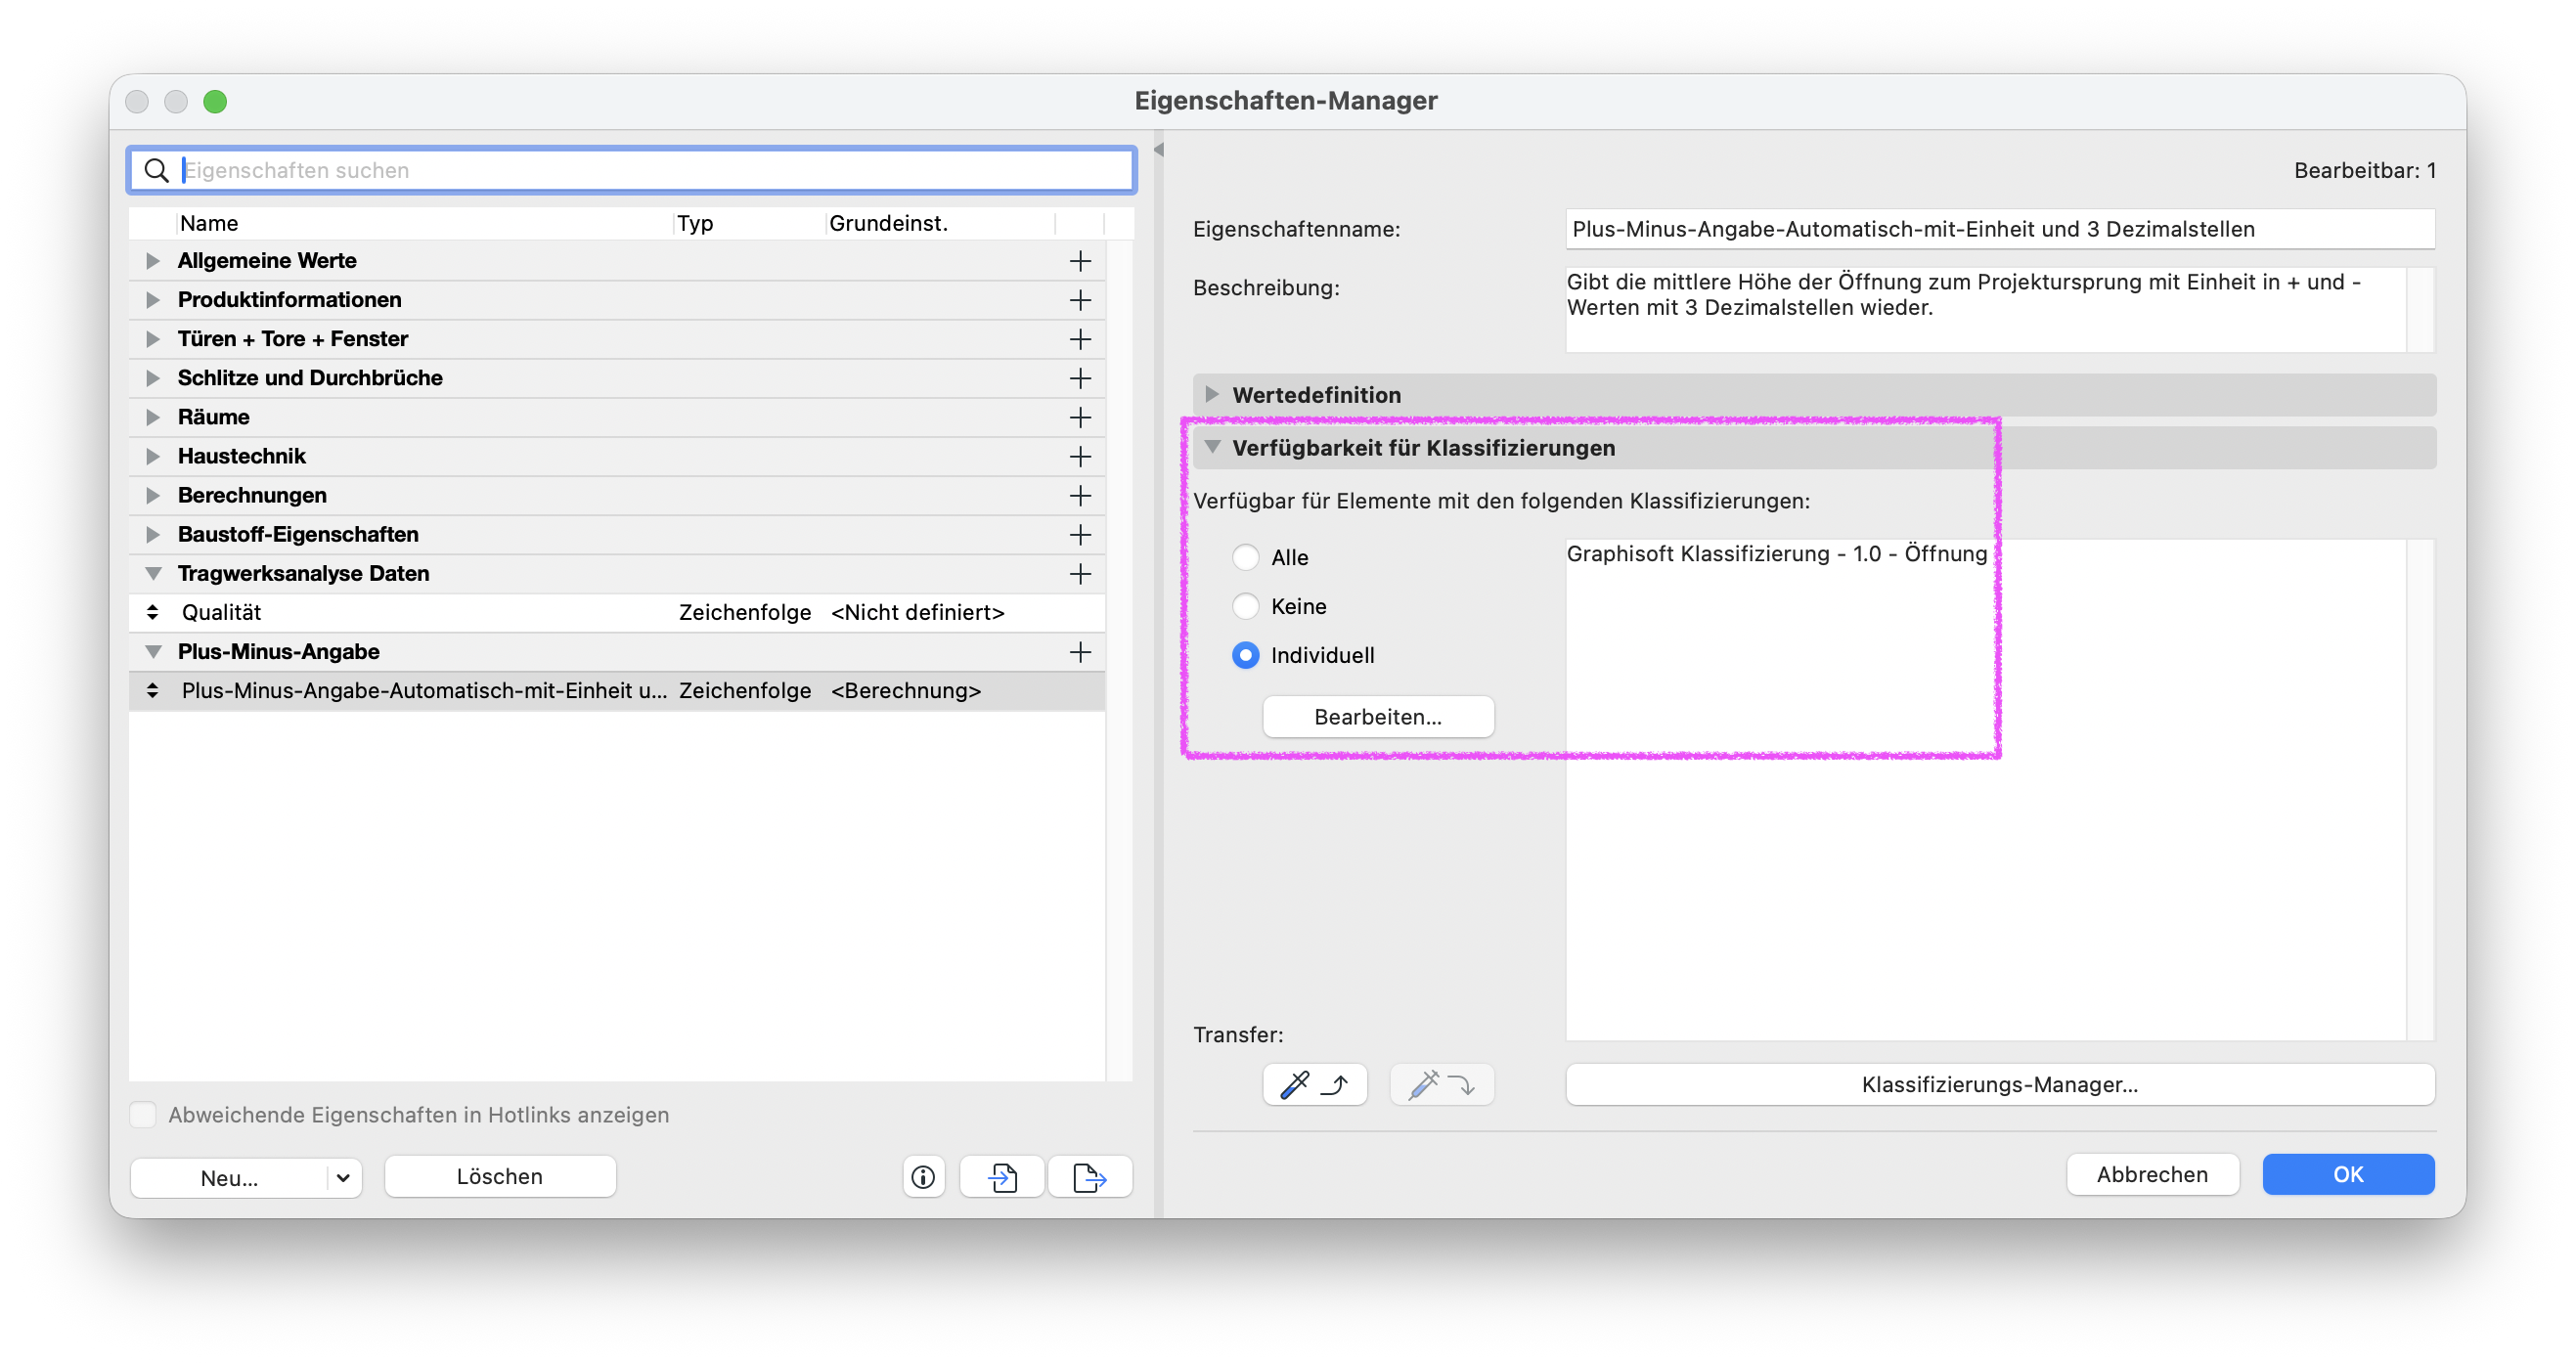Click reorder handle of Qualität row

click(x=152, y=612)
